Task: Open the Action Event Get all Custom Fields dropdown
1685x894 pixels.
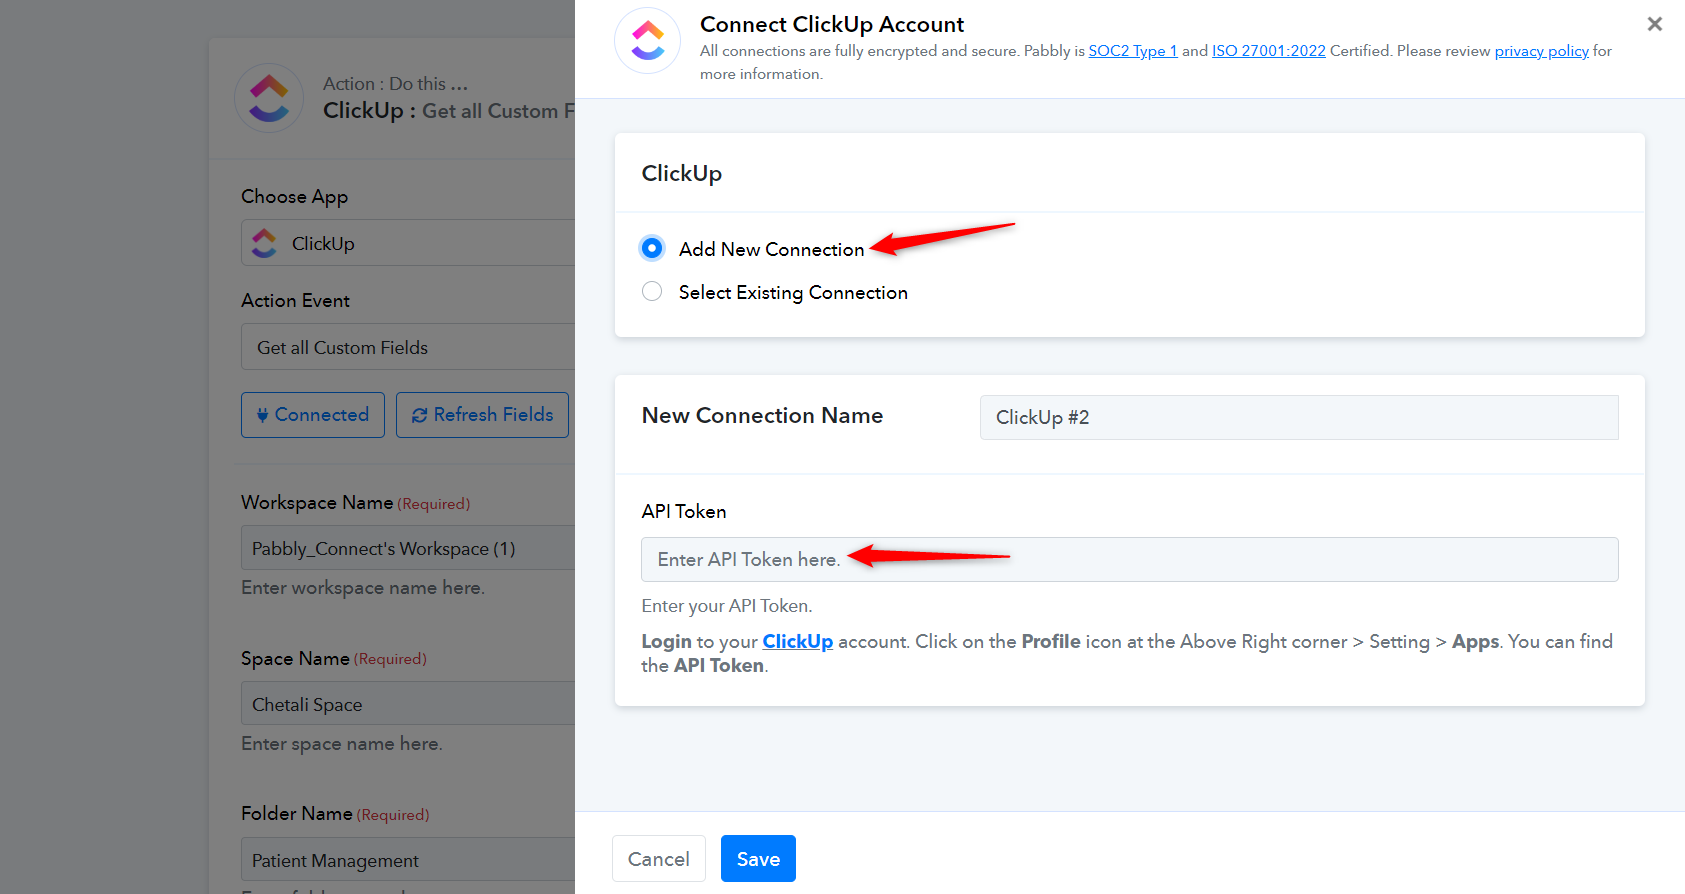Action: [x=408, y=347]
